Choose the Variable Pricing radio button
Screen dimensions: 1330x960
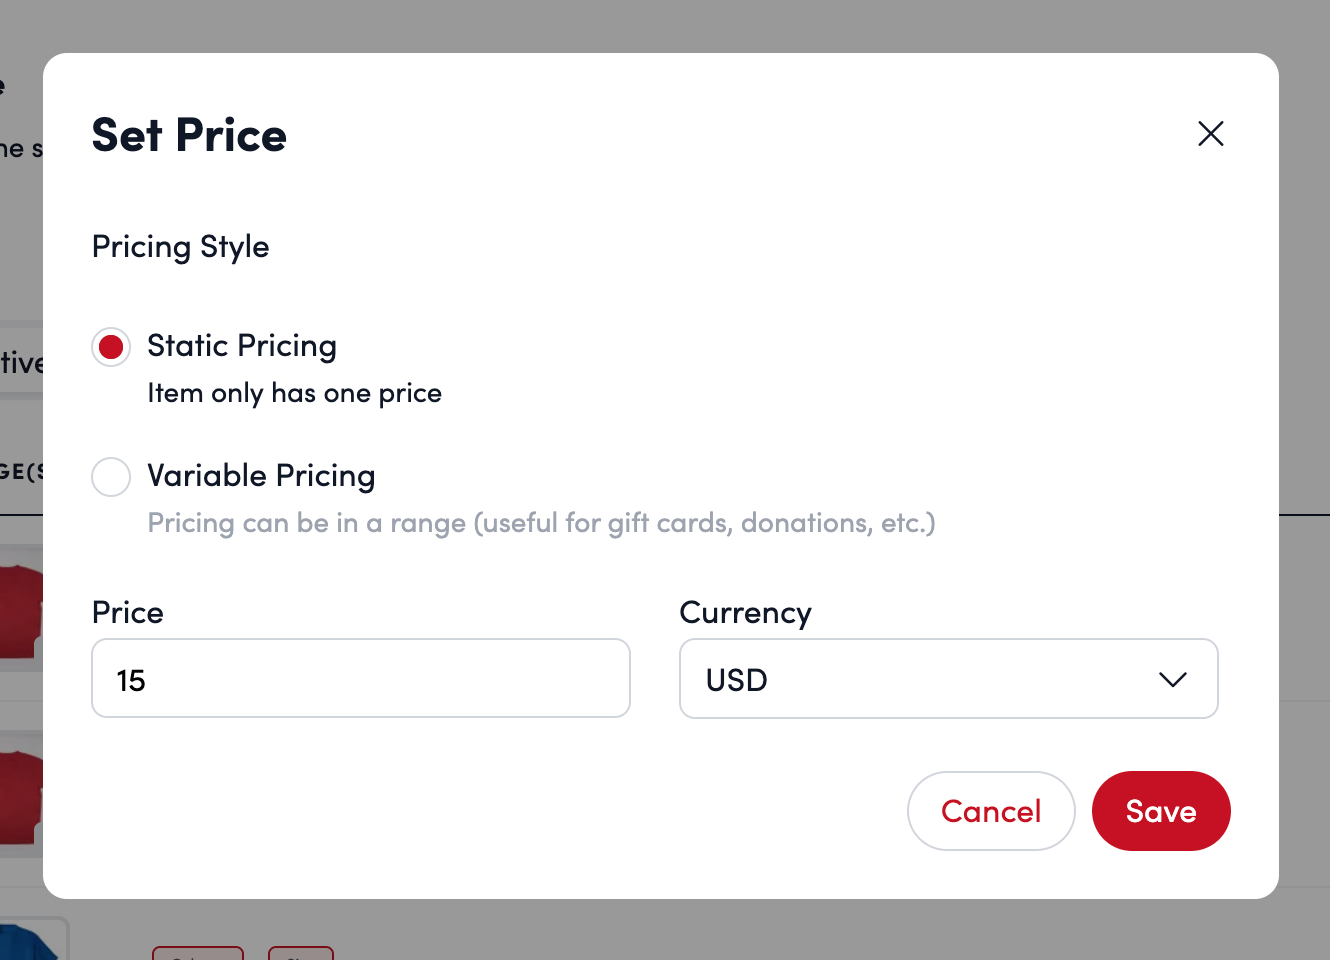(x=111, y=477)
